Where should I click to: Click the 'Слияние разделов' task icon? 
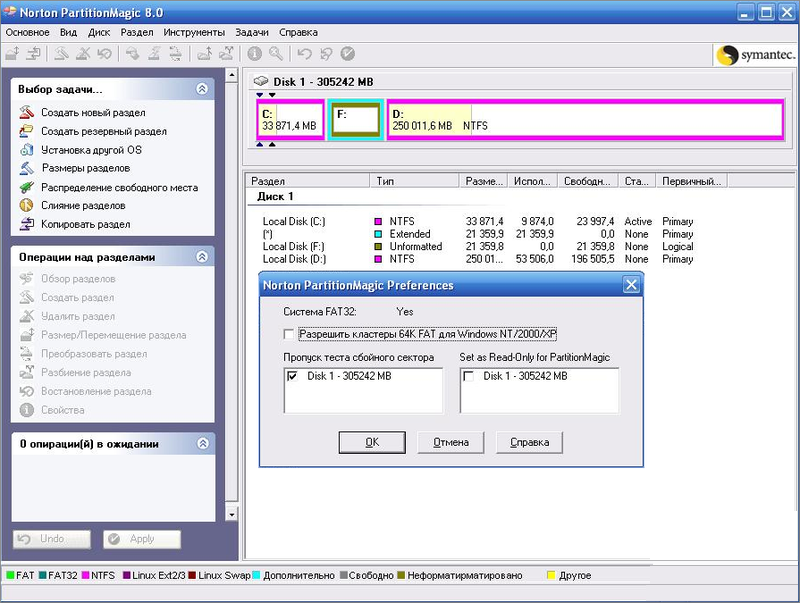(x=27, y=205)
